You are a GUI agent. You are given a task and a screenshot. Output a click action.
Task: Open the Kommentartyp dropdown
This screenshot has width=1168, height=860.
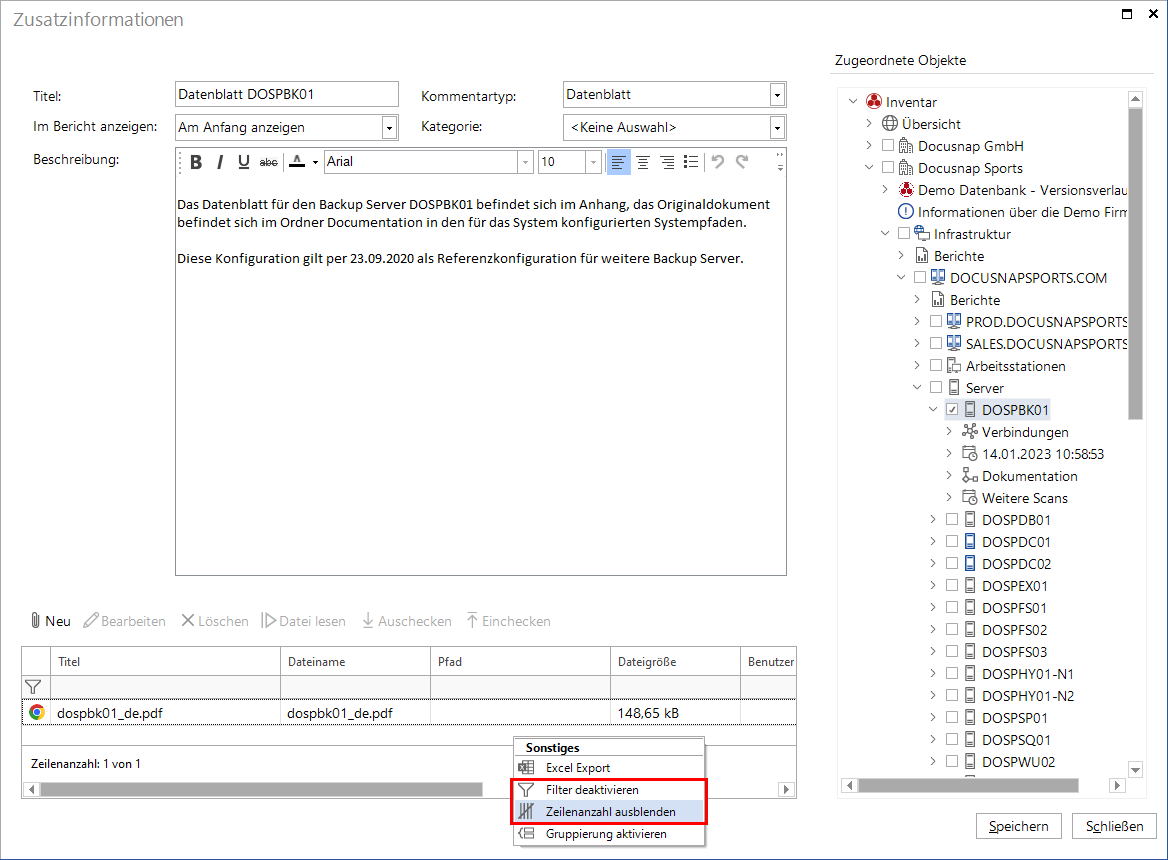coord(777,95)
